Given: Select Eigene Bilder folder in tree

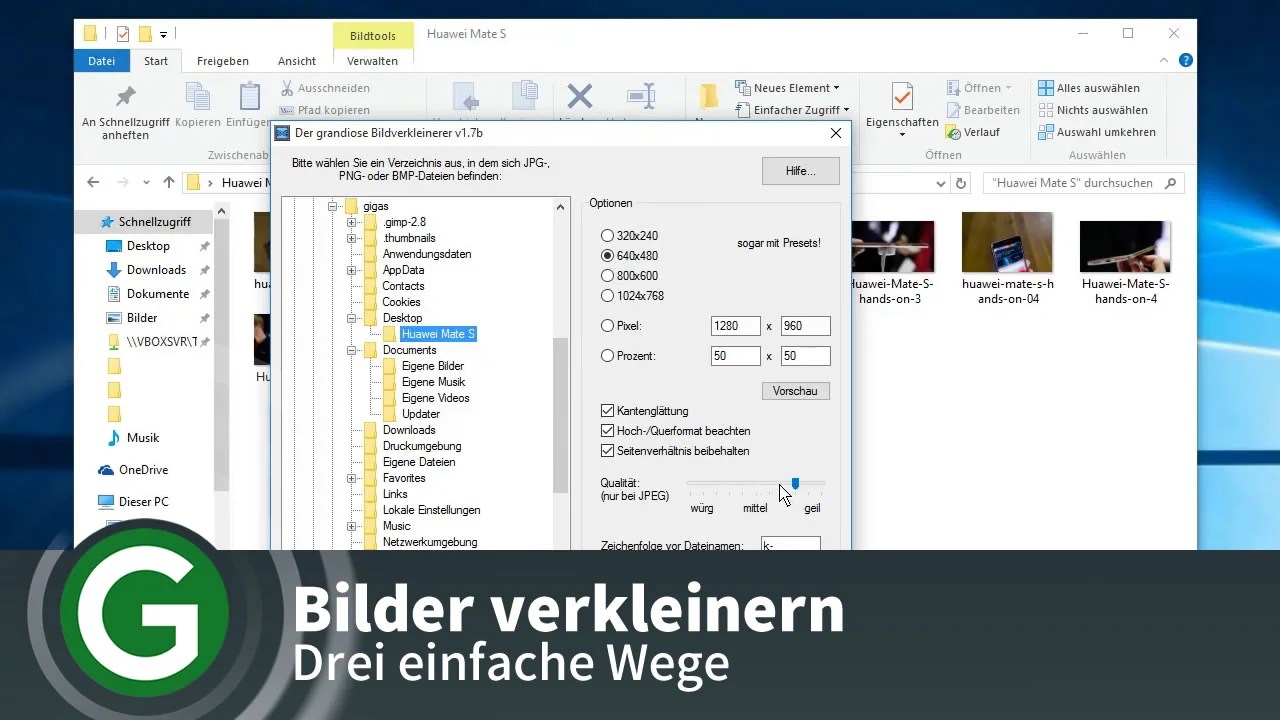Looking at the screenshot, I should [x=433, y=366].
